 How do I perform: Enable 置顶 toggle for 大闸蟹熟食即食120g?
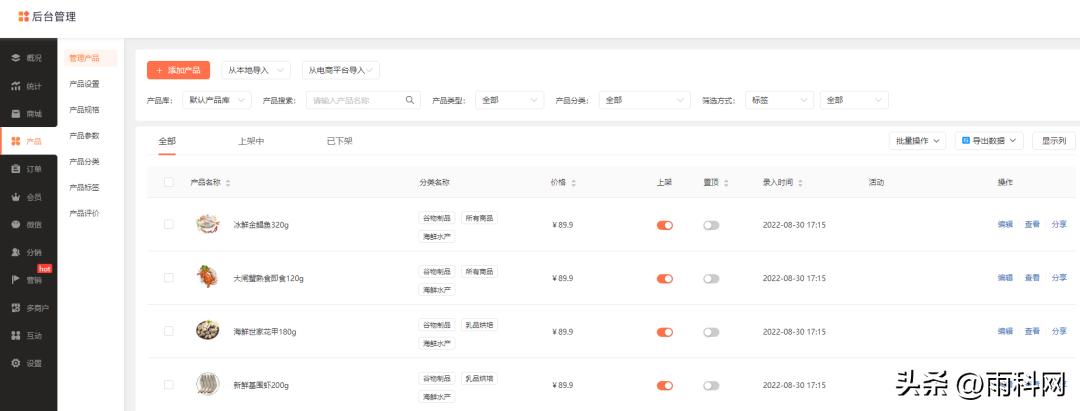coord(711,279)
